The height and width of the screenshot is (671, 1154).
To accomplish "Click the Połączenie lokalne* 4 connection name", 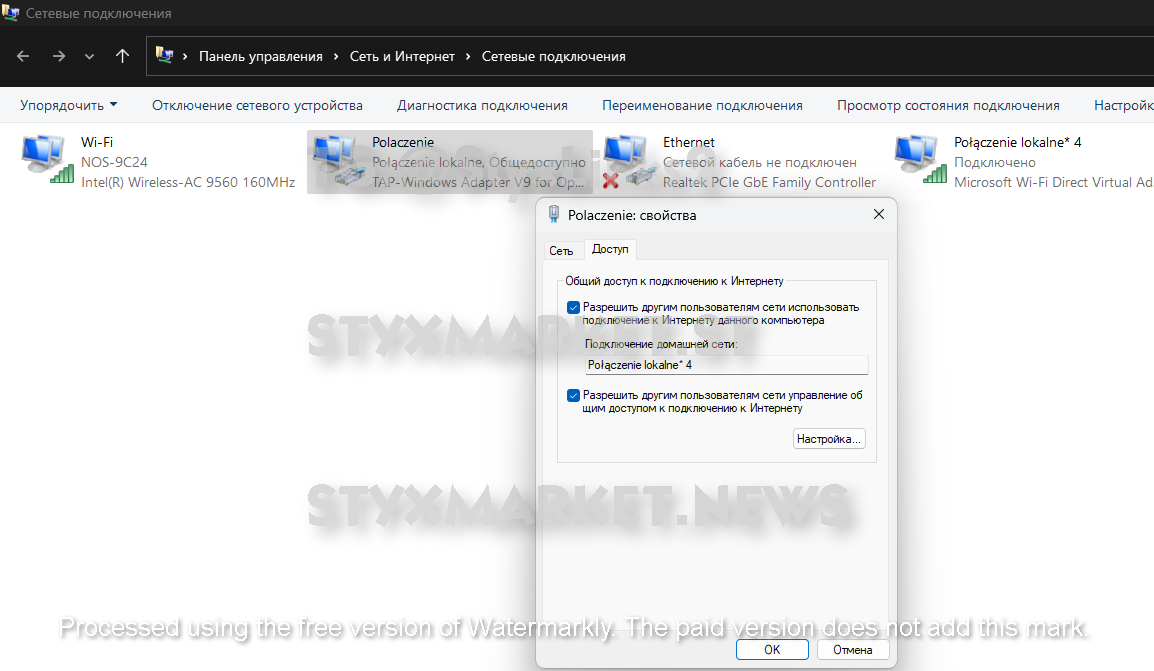I will pyautogui.click(x=1018, y=142).
